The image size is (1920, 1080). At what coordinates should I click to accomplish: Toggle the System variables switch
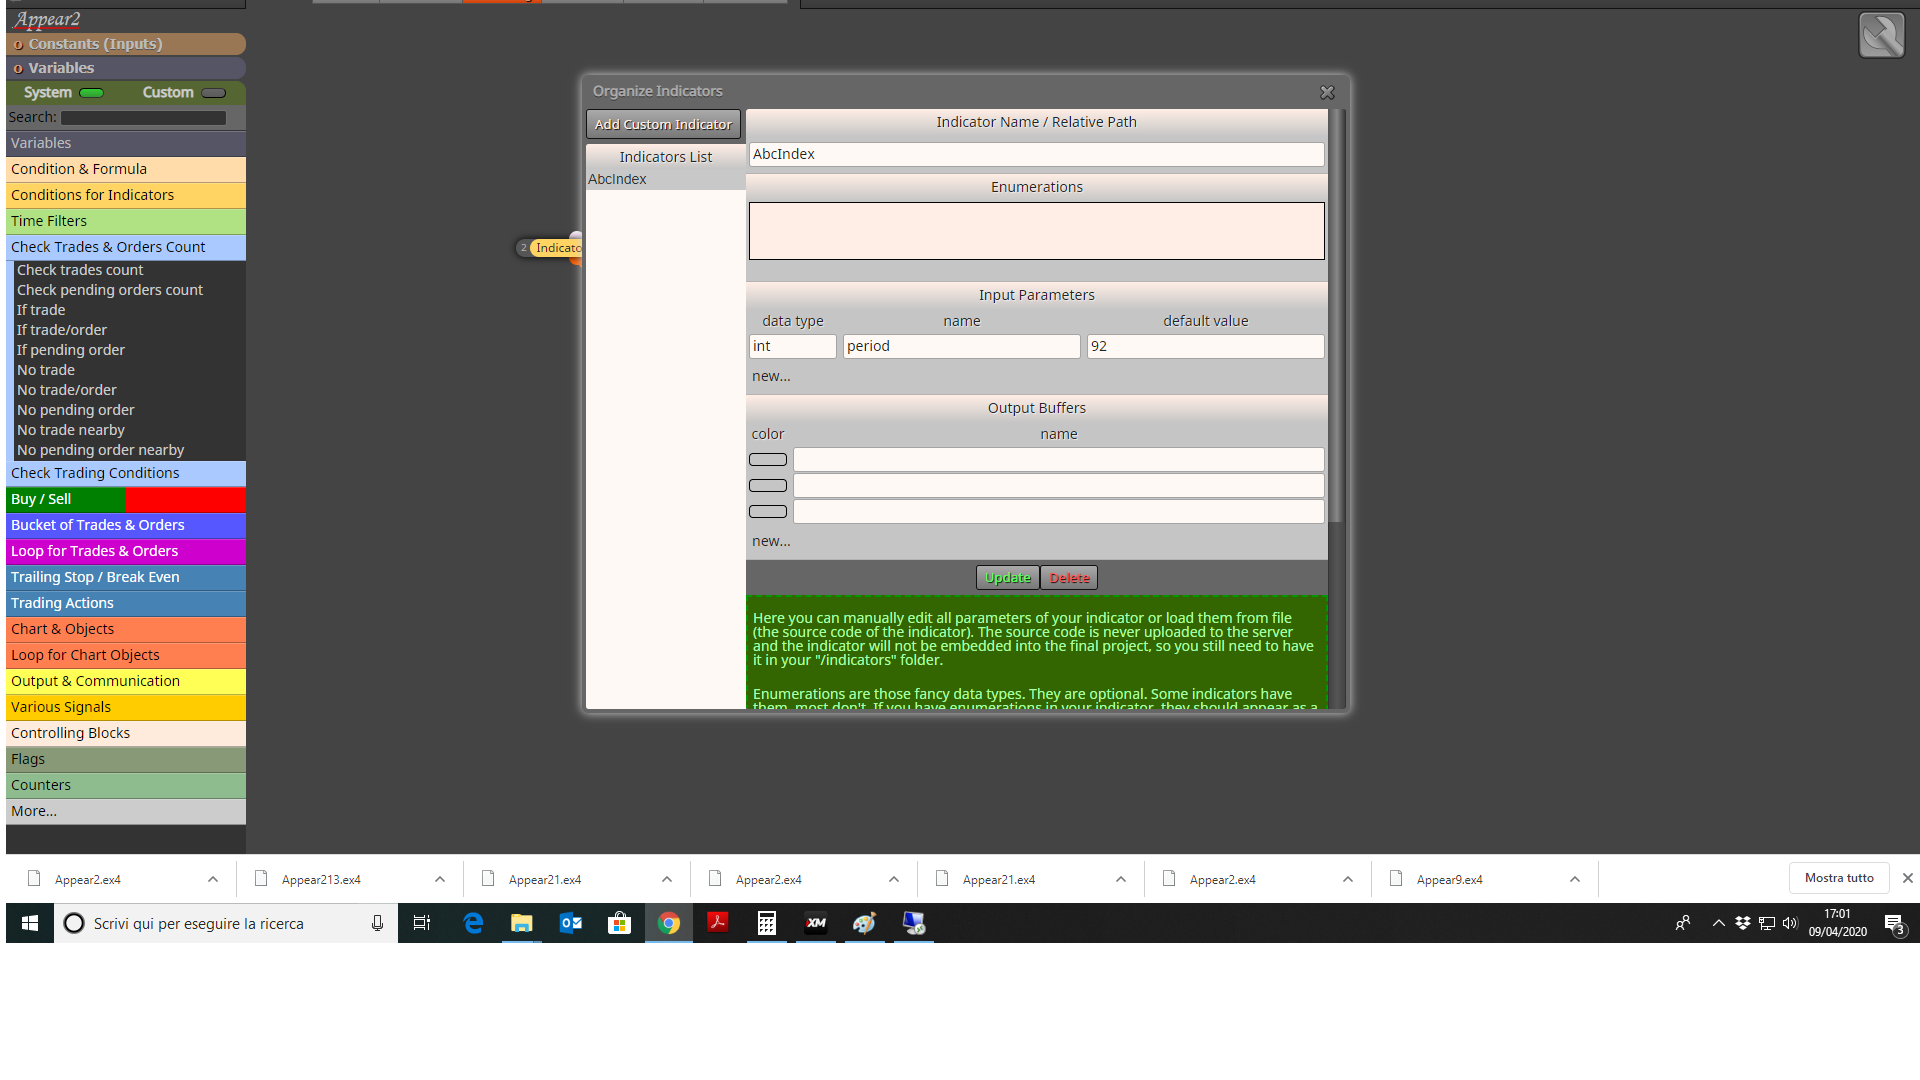[x=91, y=93]
